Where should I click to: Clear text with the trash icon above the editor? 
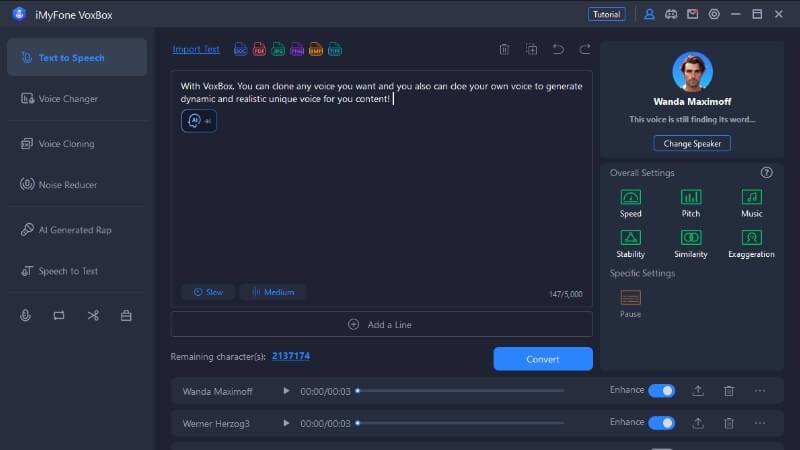click(504, 49)
